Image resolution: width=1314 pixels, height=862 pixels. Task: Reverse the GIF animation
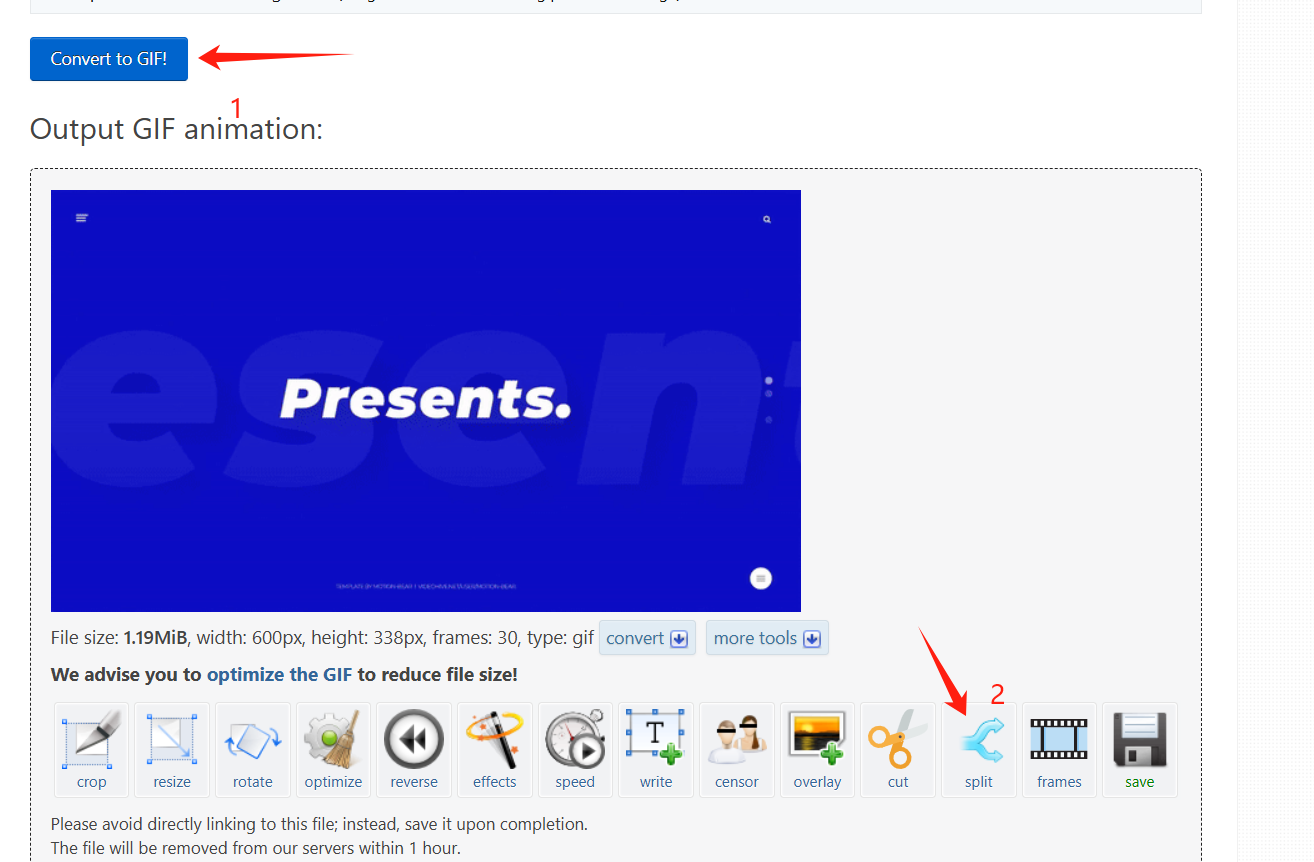(x=414, y=749)
